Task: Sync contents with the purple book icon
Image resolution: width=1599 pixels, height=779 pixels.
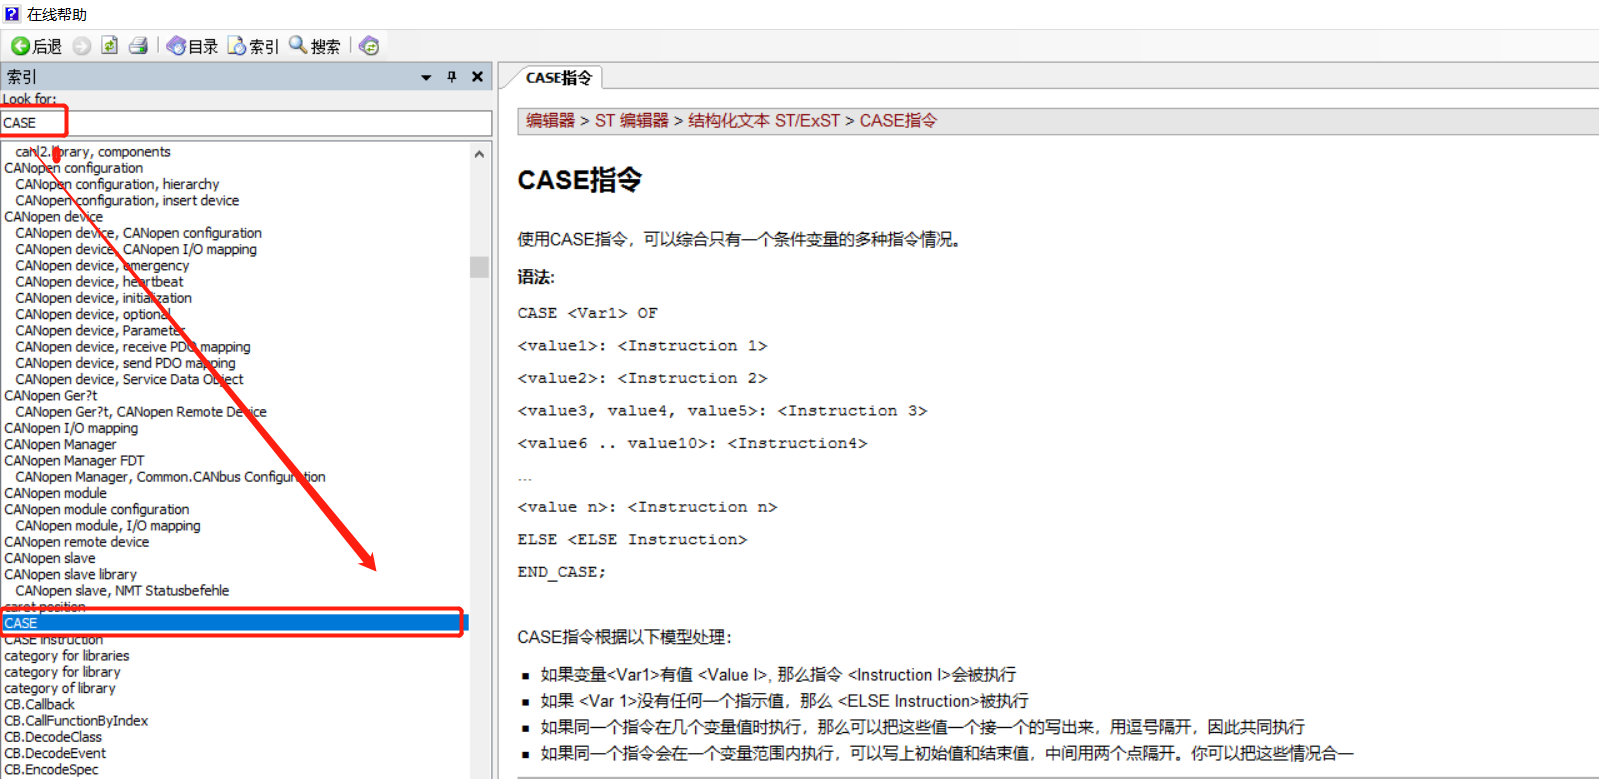Action: pos(369,46)
